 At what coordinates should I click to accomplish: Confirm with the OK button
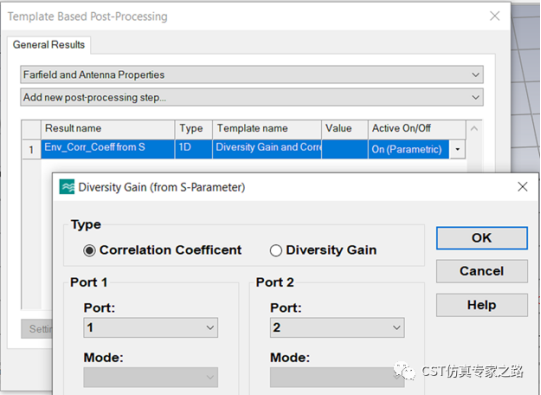click(482, 238)
